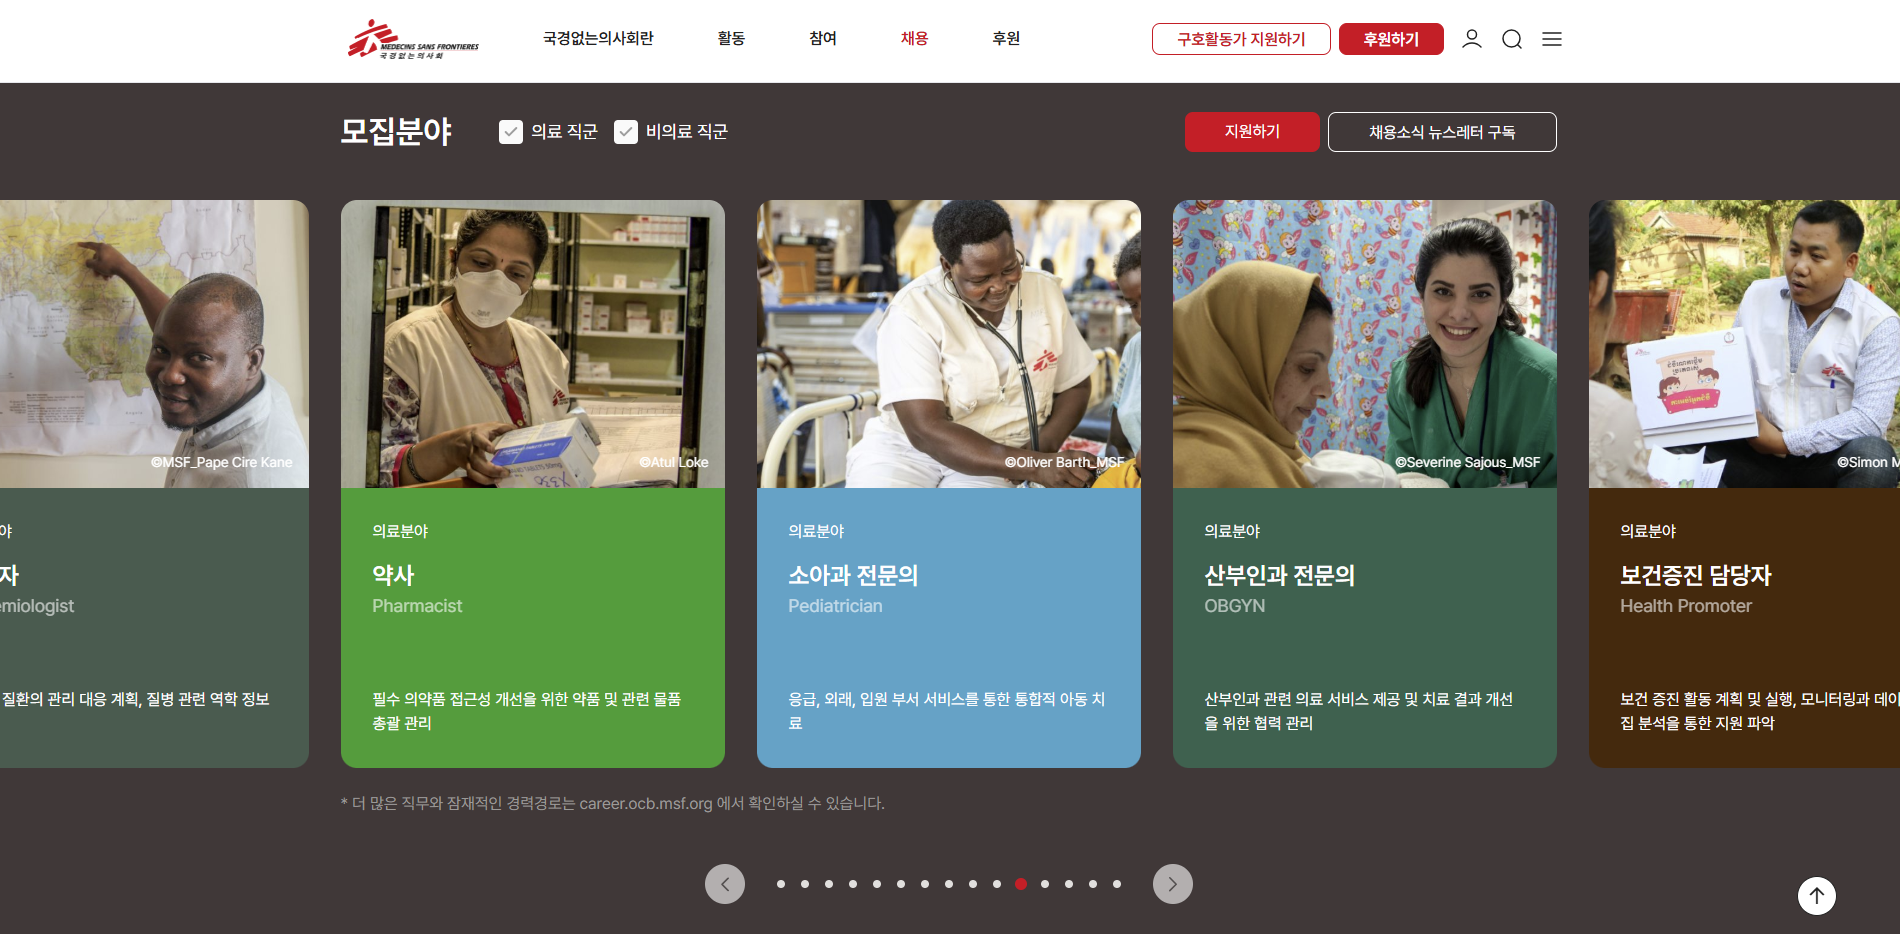Toggle the 의료 직군 checkbox
Image resolution: width=1900 pixels, height=934 pixels.
(x=511, y=132)
